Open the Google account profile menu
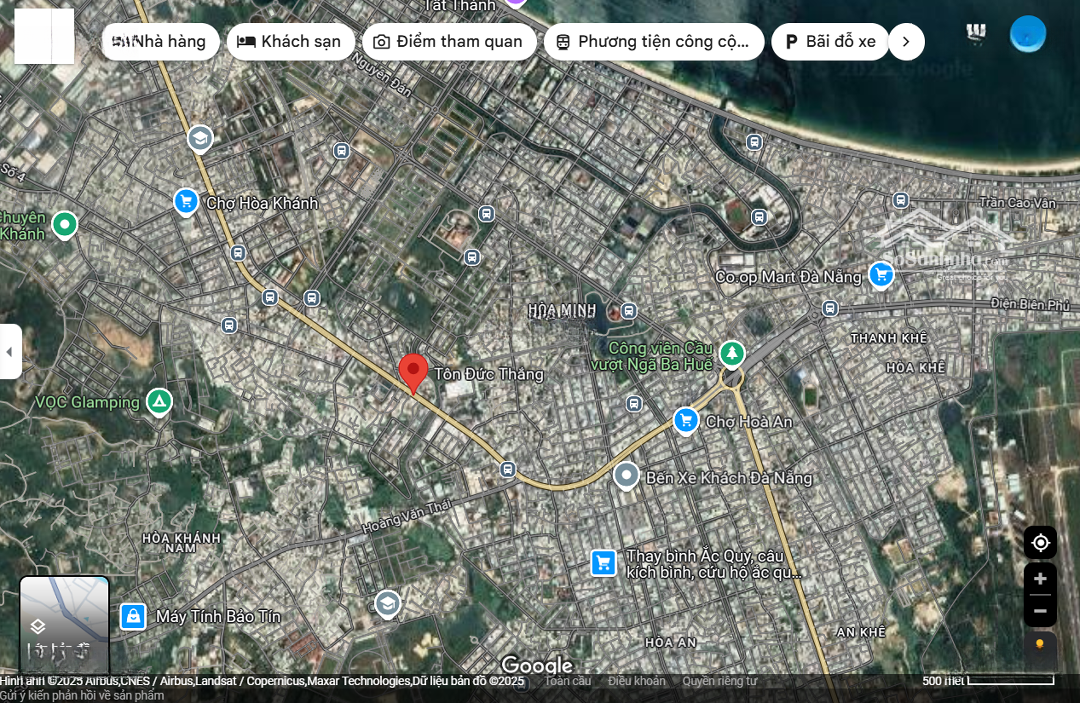This screenshot has width=1080, height=703. tap(1028, 34)
